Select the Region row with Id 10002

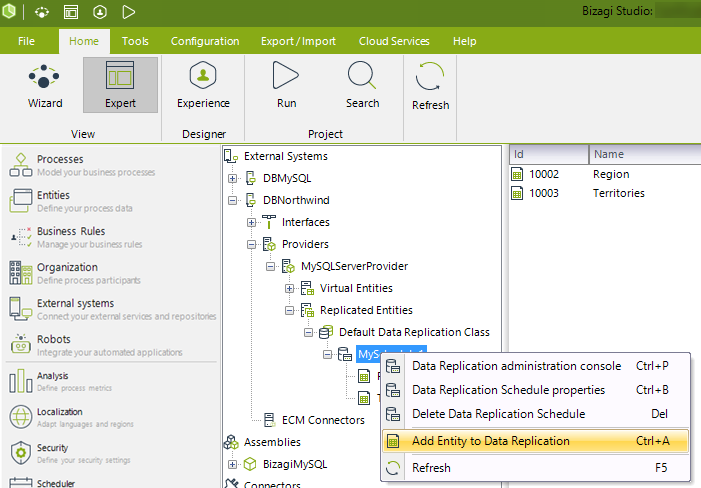click(605, 174)
